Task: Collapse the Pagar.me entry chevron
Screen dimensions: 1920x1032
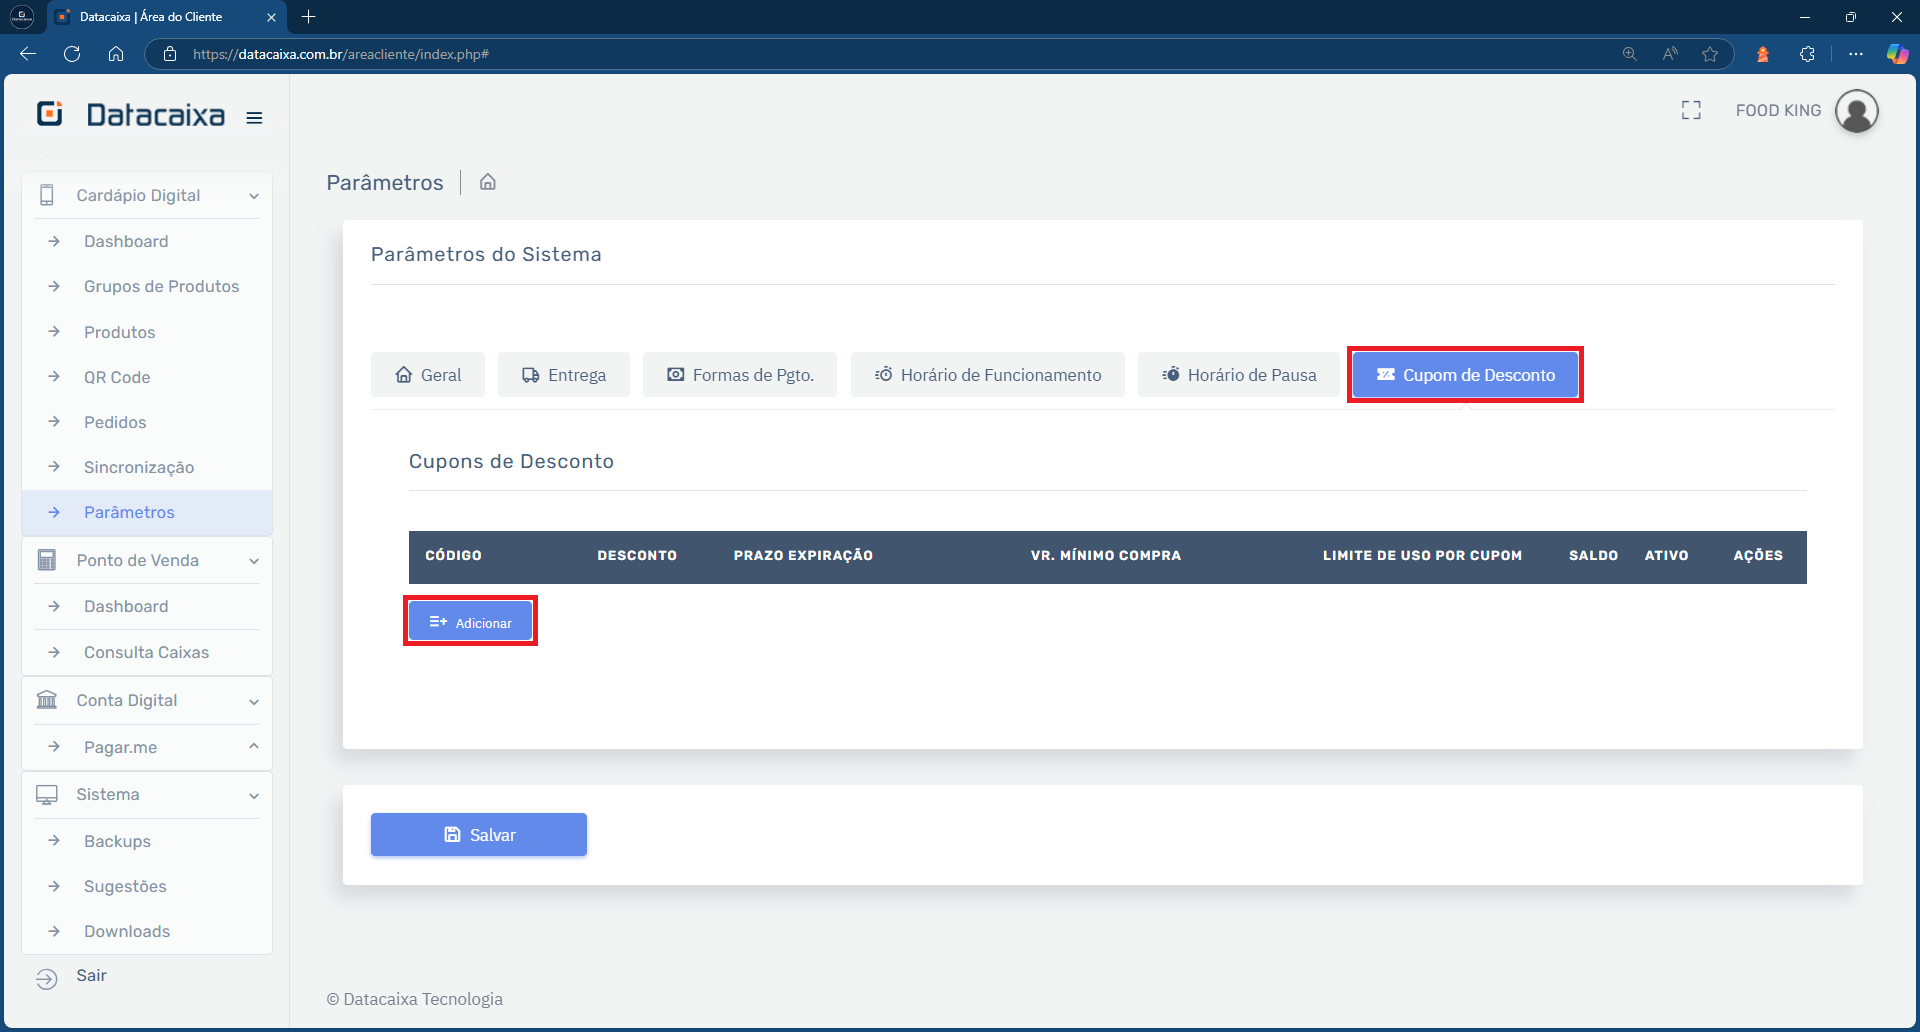Action: coord(252,747)
